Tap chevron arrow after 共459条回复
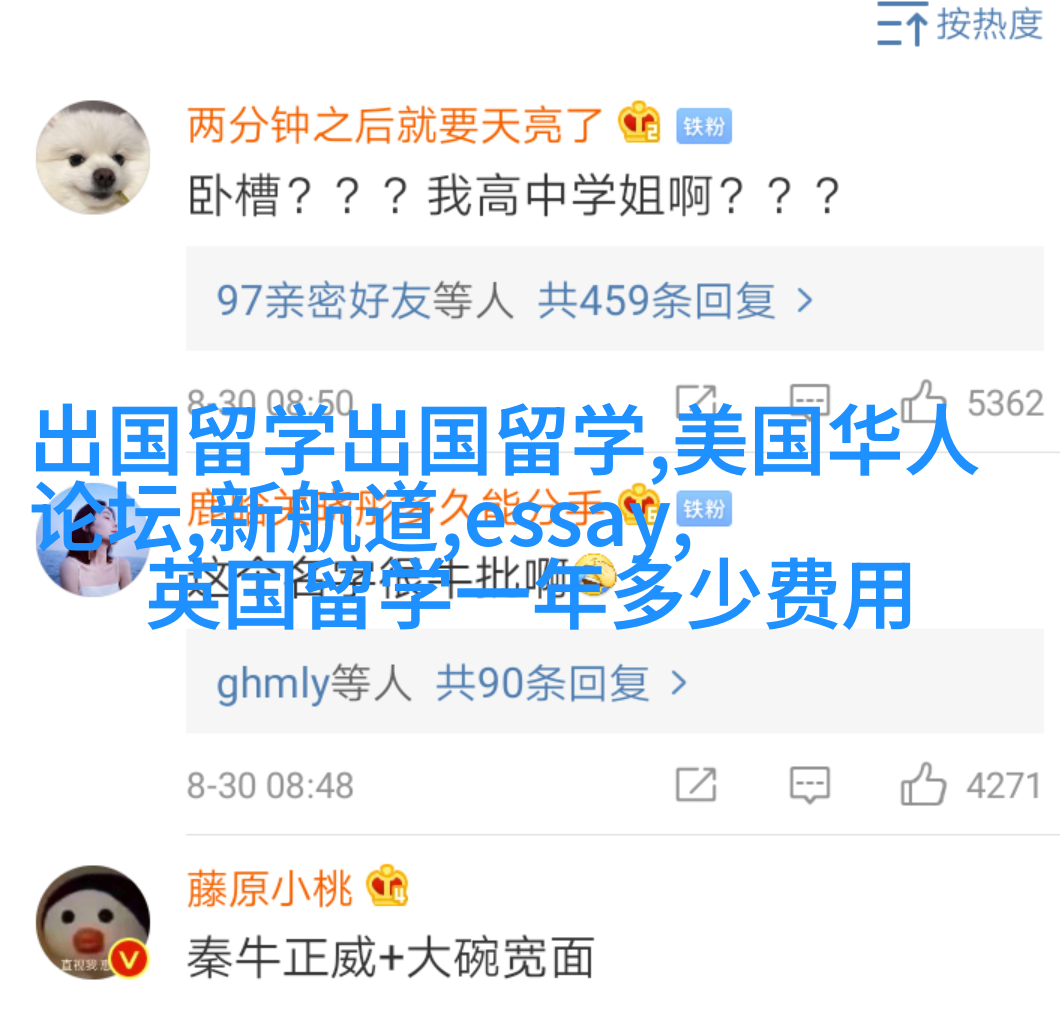This screenshot has height=1015, width=1060. [x=804, y=300]
